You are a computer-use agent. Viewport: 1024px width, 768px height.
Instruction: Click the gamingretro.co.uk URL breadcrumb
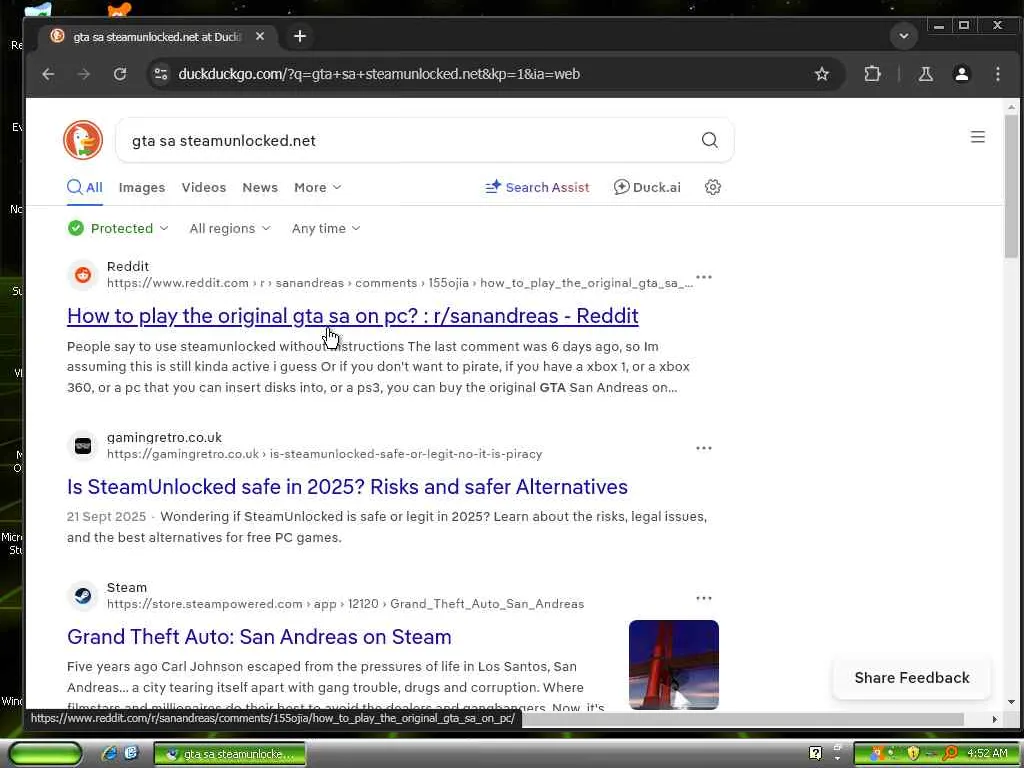(325, 454)
